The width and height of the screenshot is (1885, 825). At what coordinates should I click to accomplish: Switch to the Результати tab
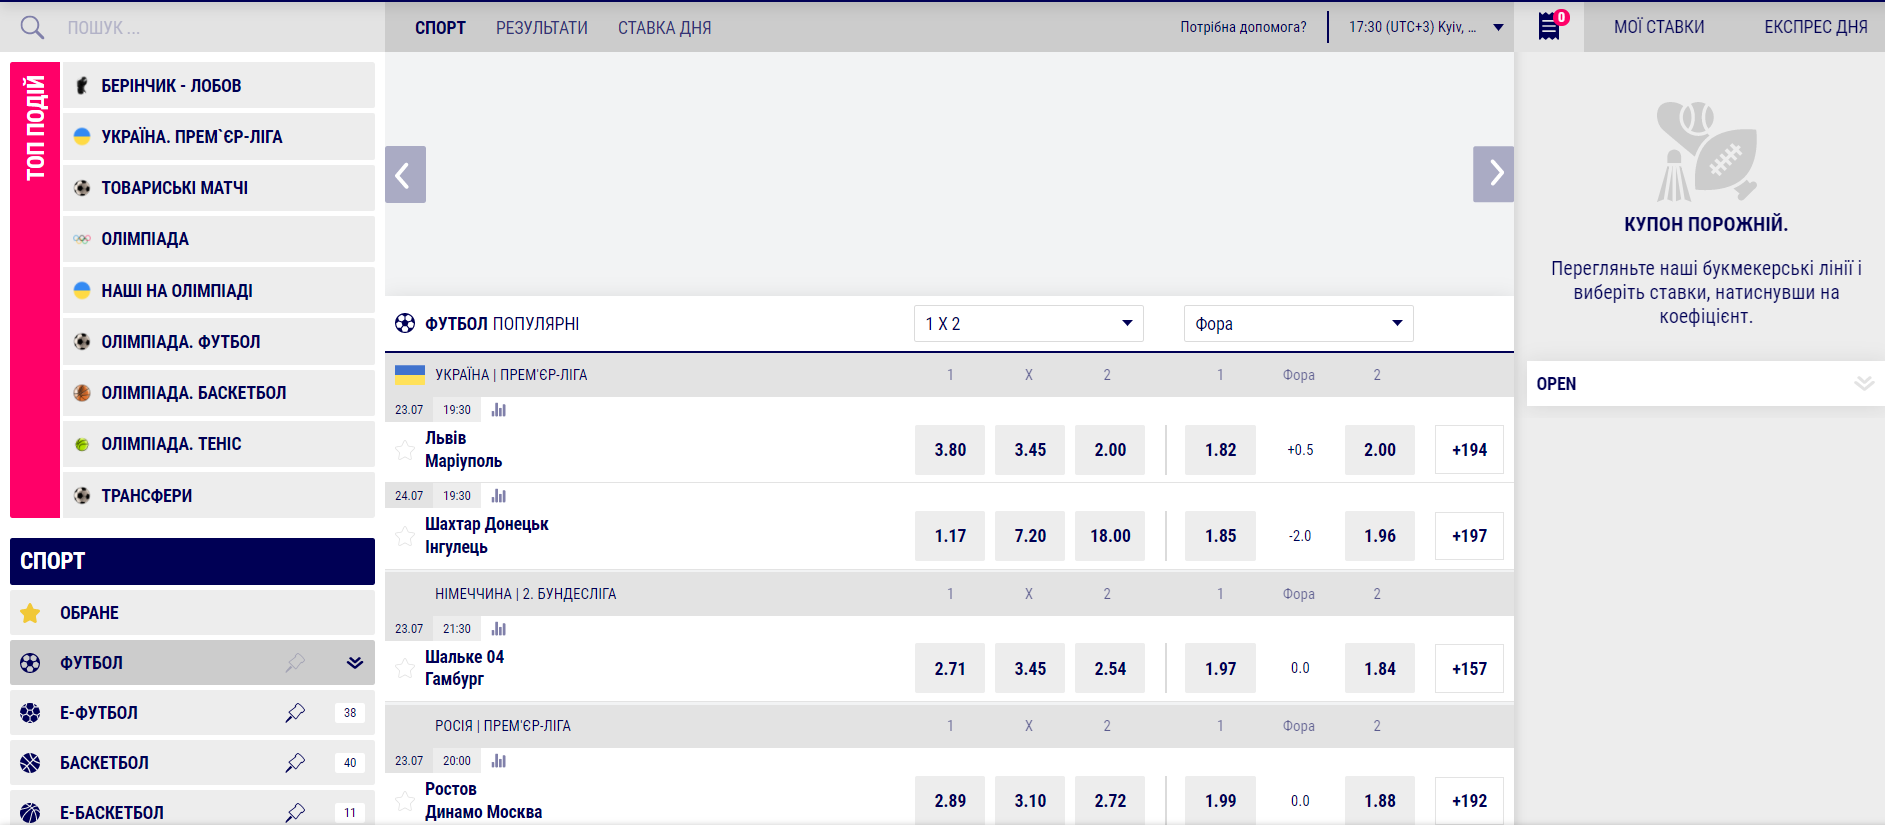(x=542, y=28)
